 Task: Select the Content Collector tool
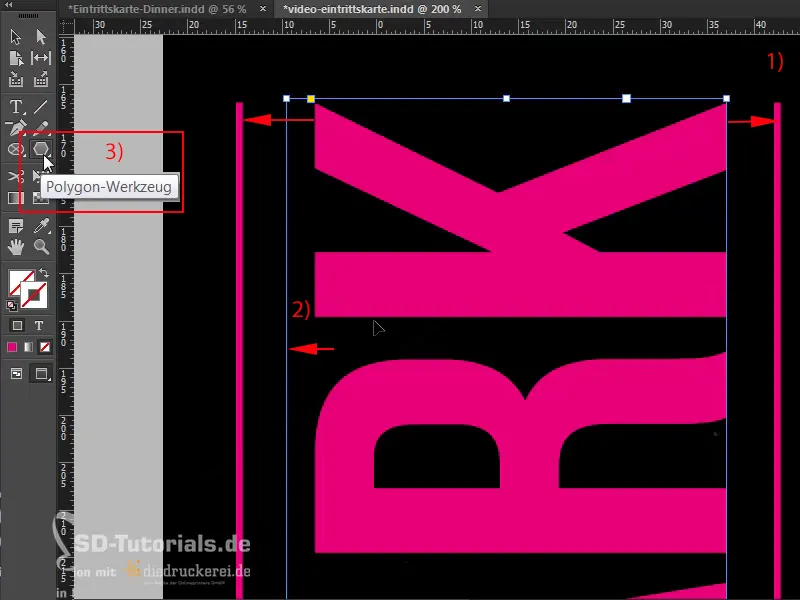point(16,80)
